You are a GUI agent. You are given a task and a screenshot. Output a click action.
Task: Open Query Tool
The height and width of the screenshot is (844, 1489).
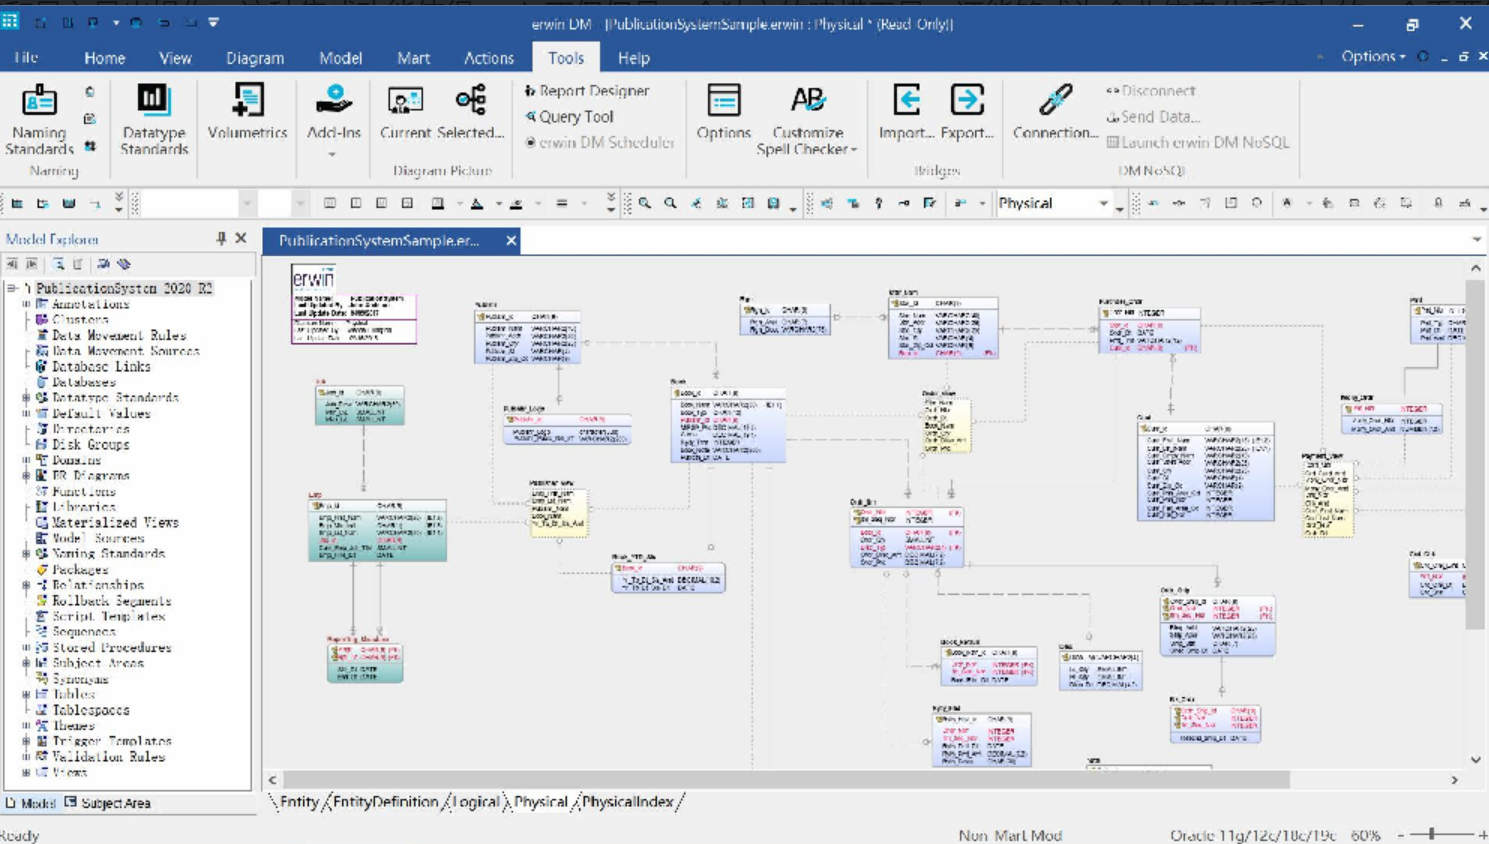tap(569, 117)
